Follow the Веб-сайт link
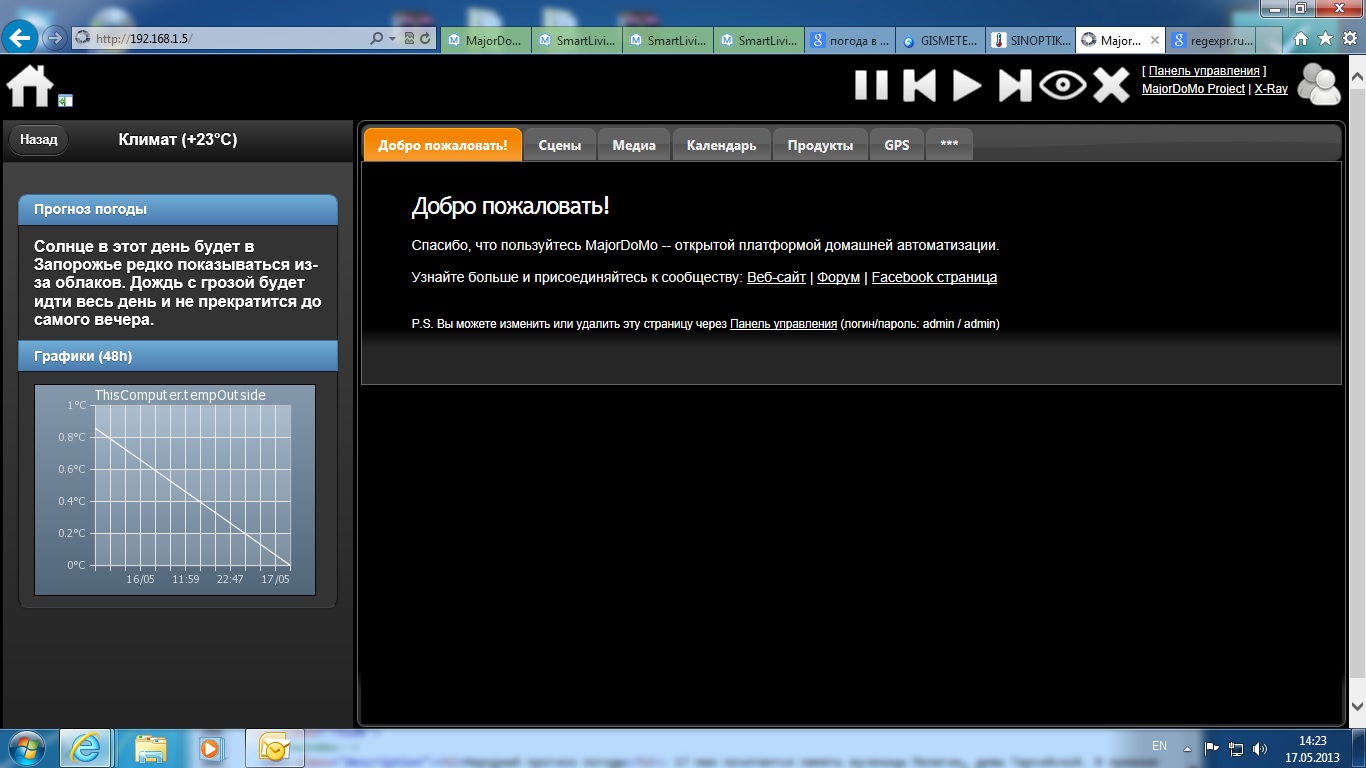Image resolution: width=1366 pixels, height=768 pixels. (776, 277)
